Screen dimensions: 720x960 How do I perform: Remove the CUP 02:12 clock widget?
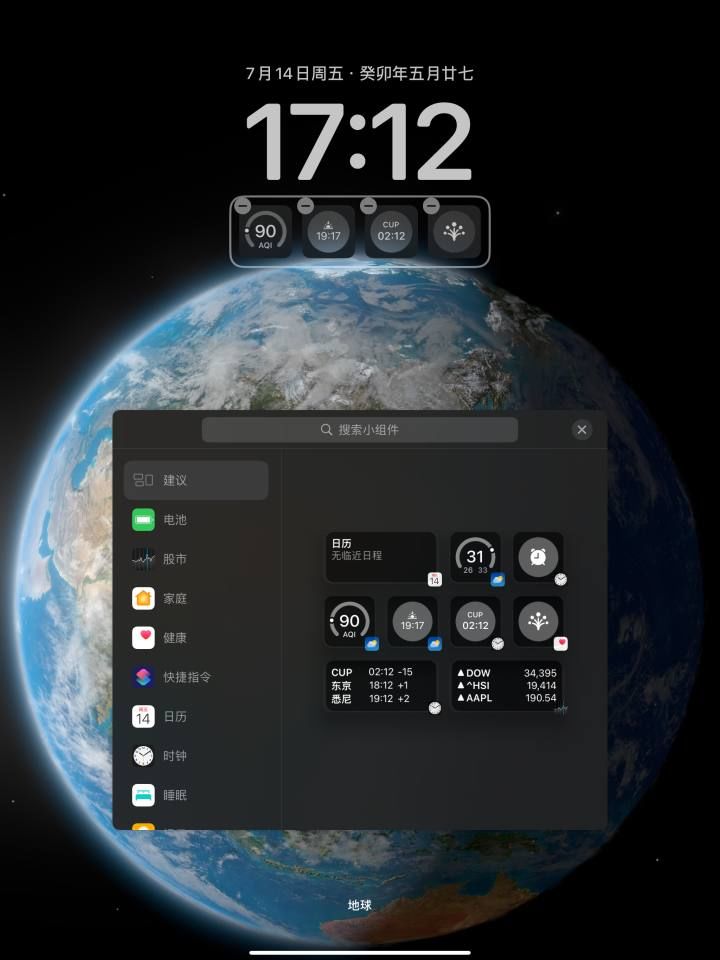[x=368, y=206]
